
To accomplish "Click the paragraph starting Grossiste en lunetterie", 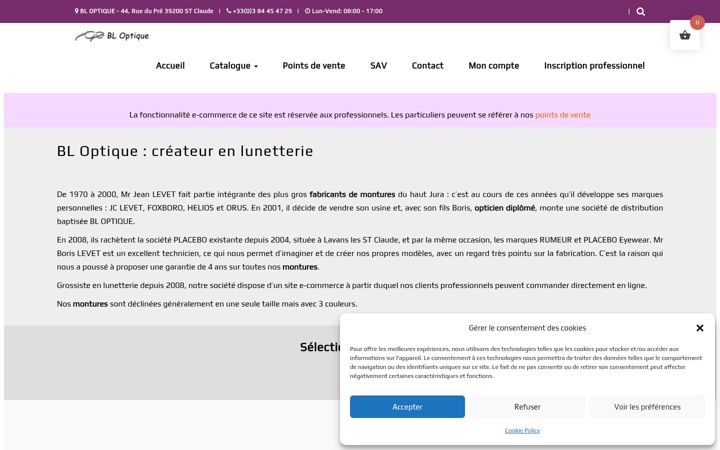I will coord(352,285).
